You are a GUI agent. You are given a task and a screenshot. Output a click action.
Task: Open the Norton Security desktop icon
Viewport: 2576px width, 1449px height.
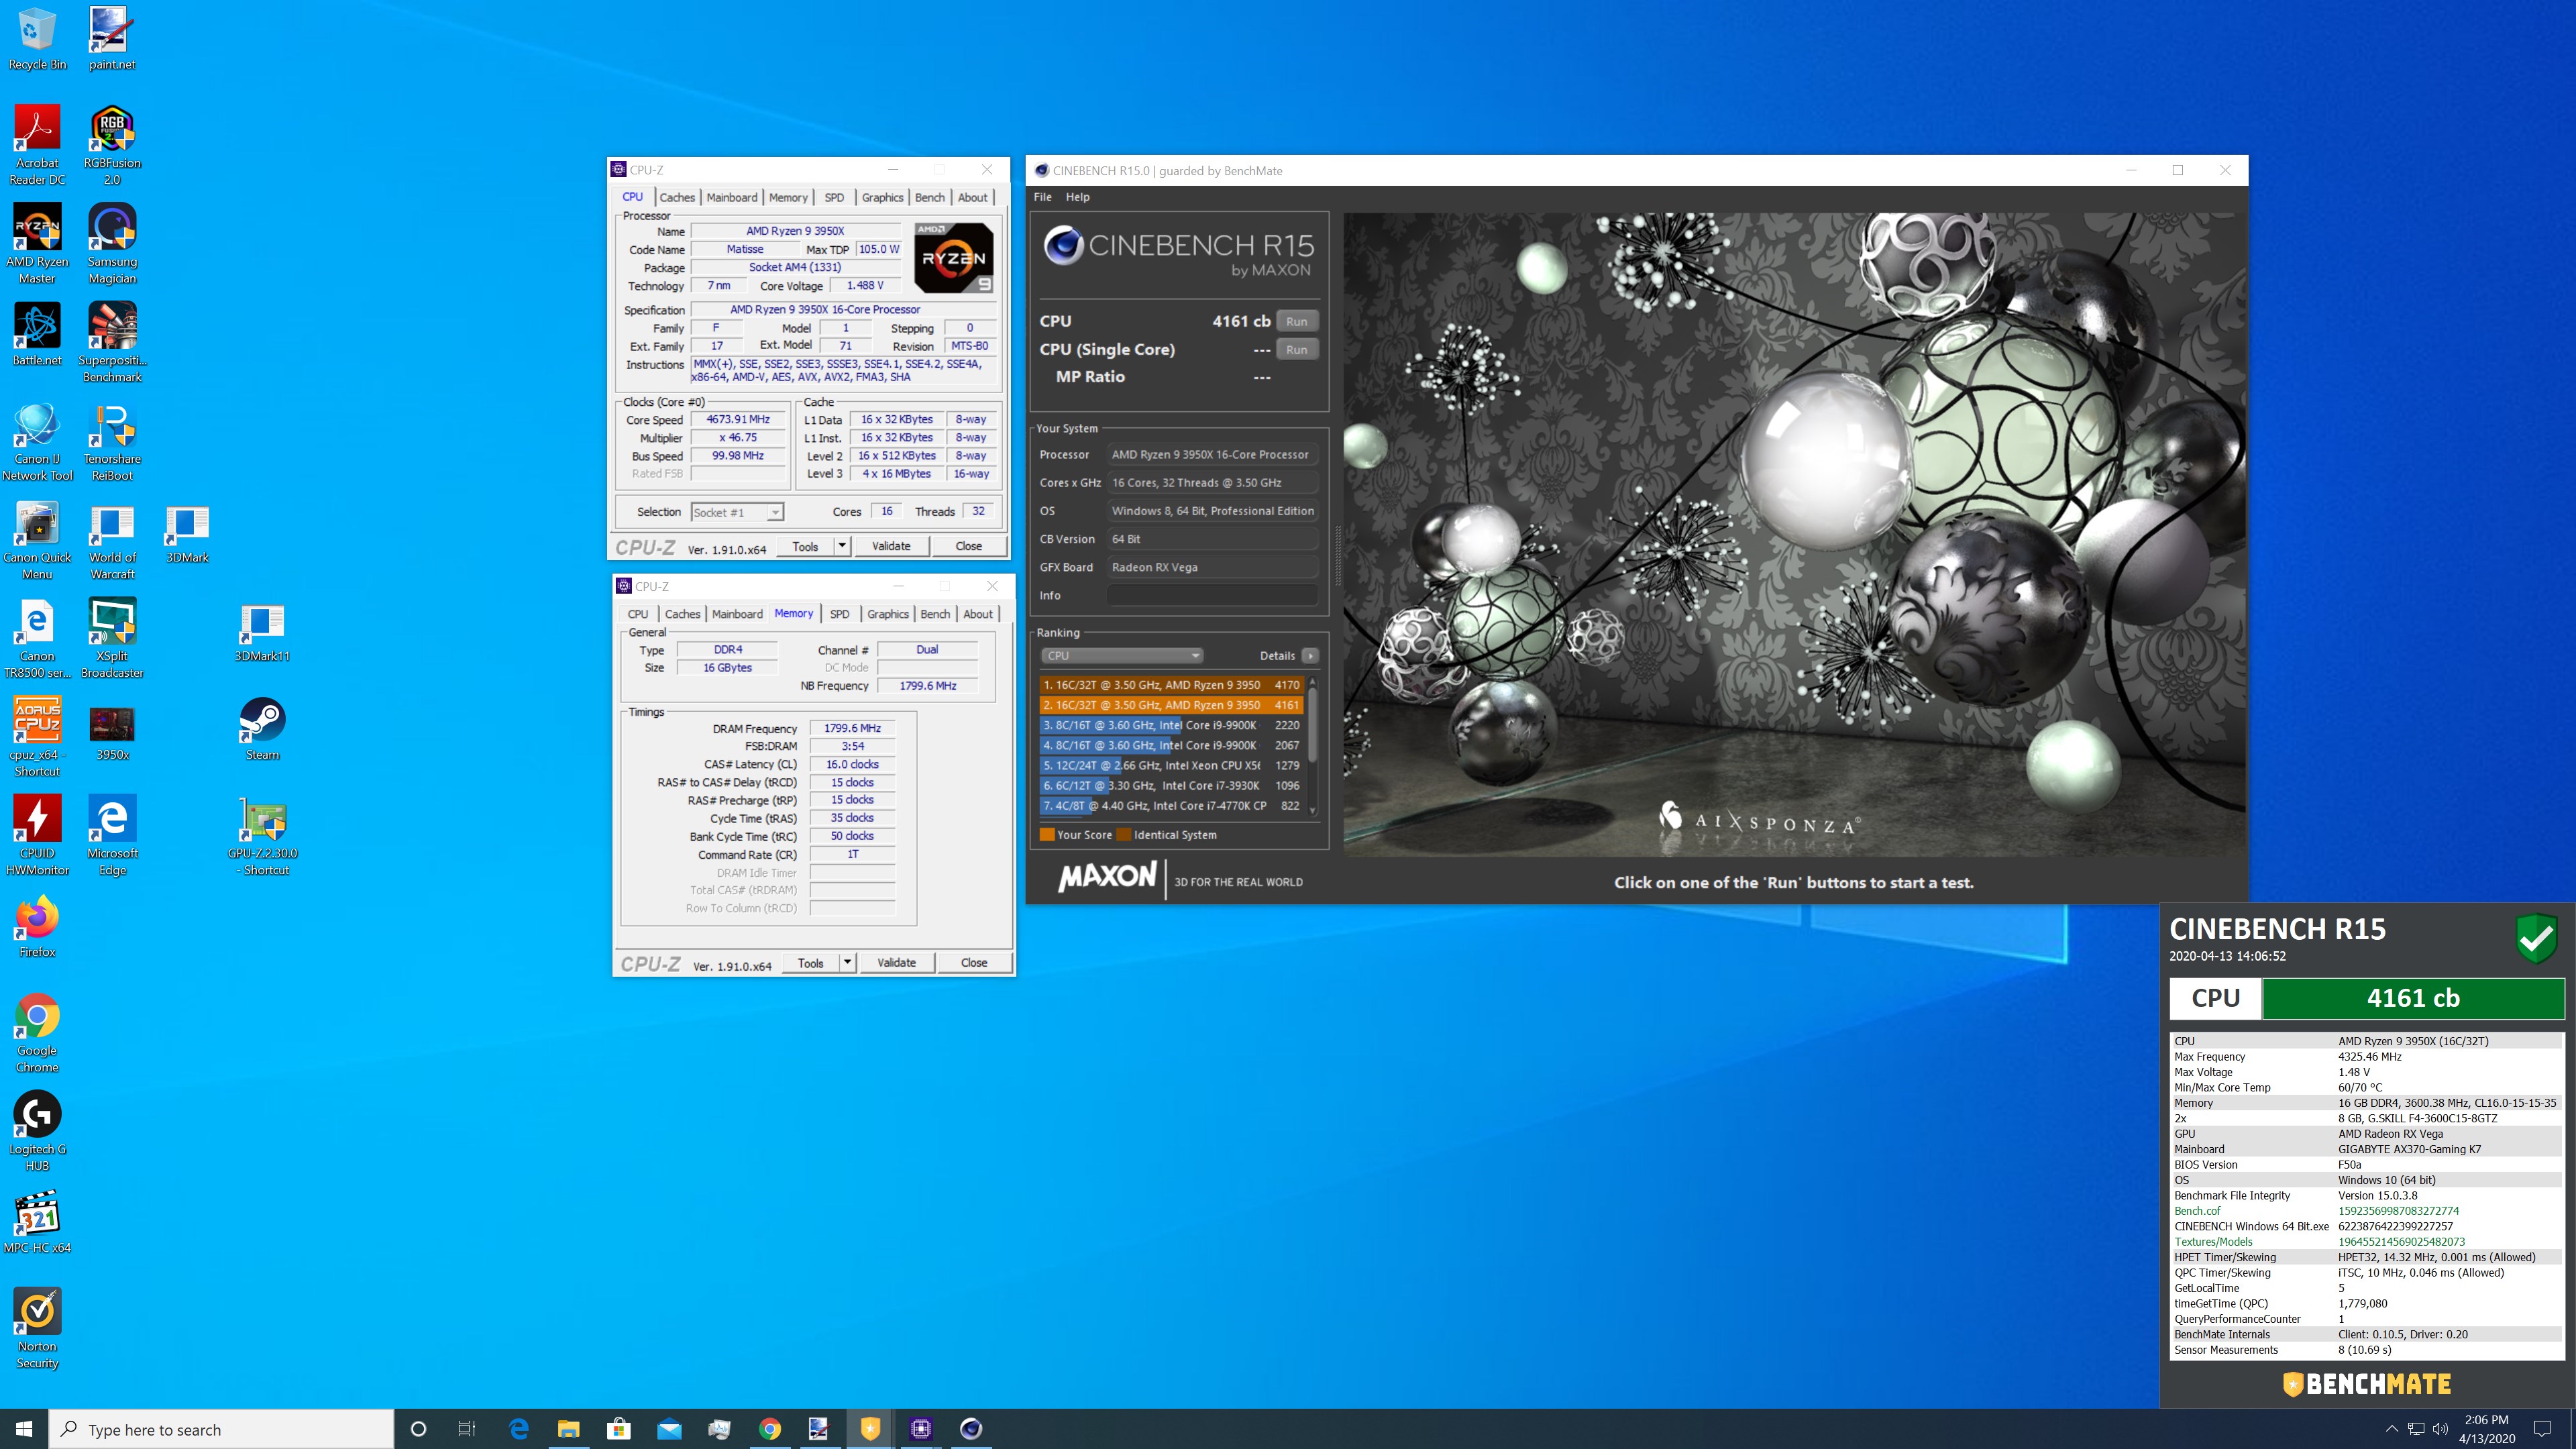click(37, 1329)
